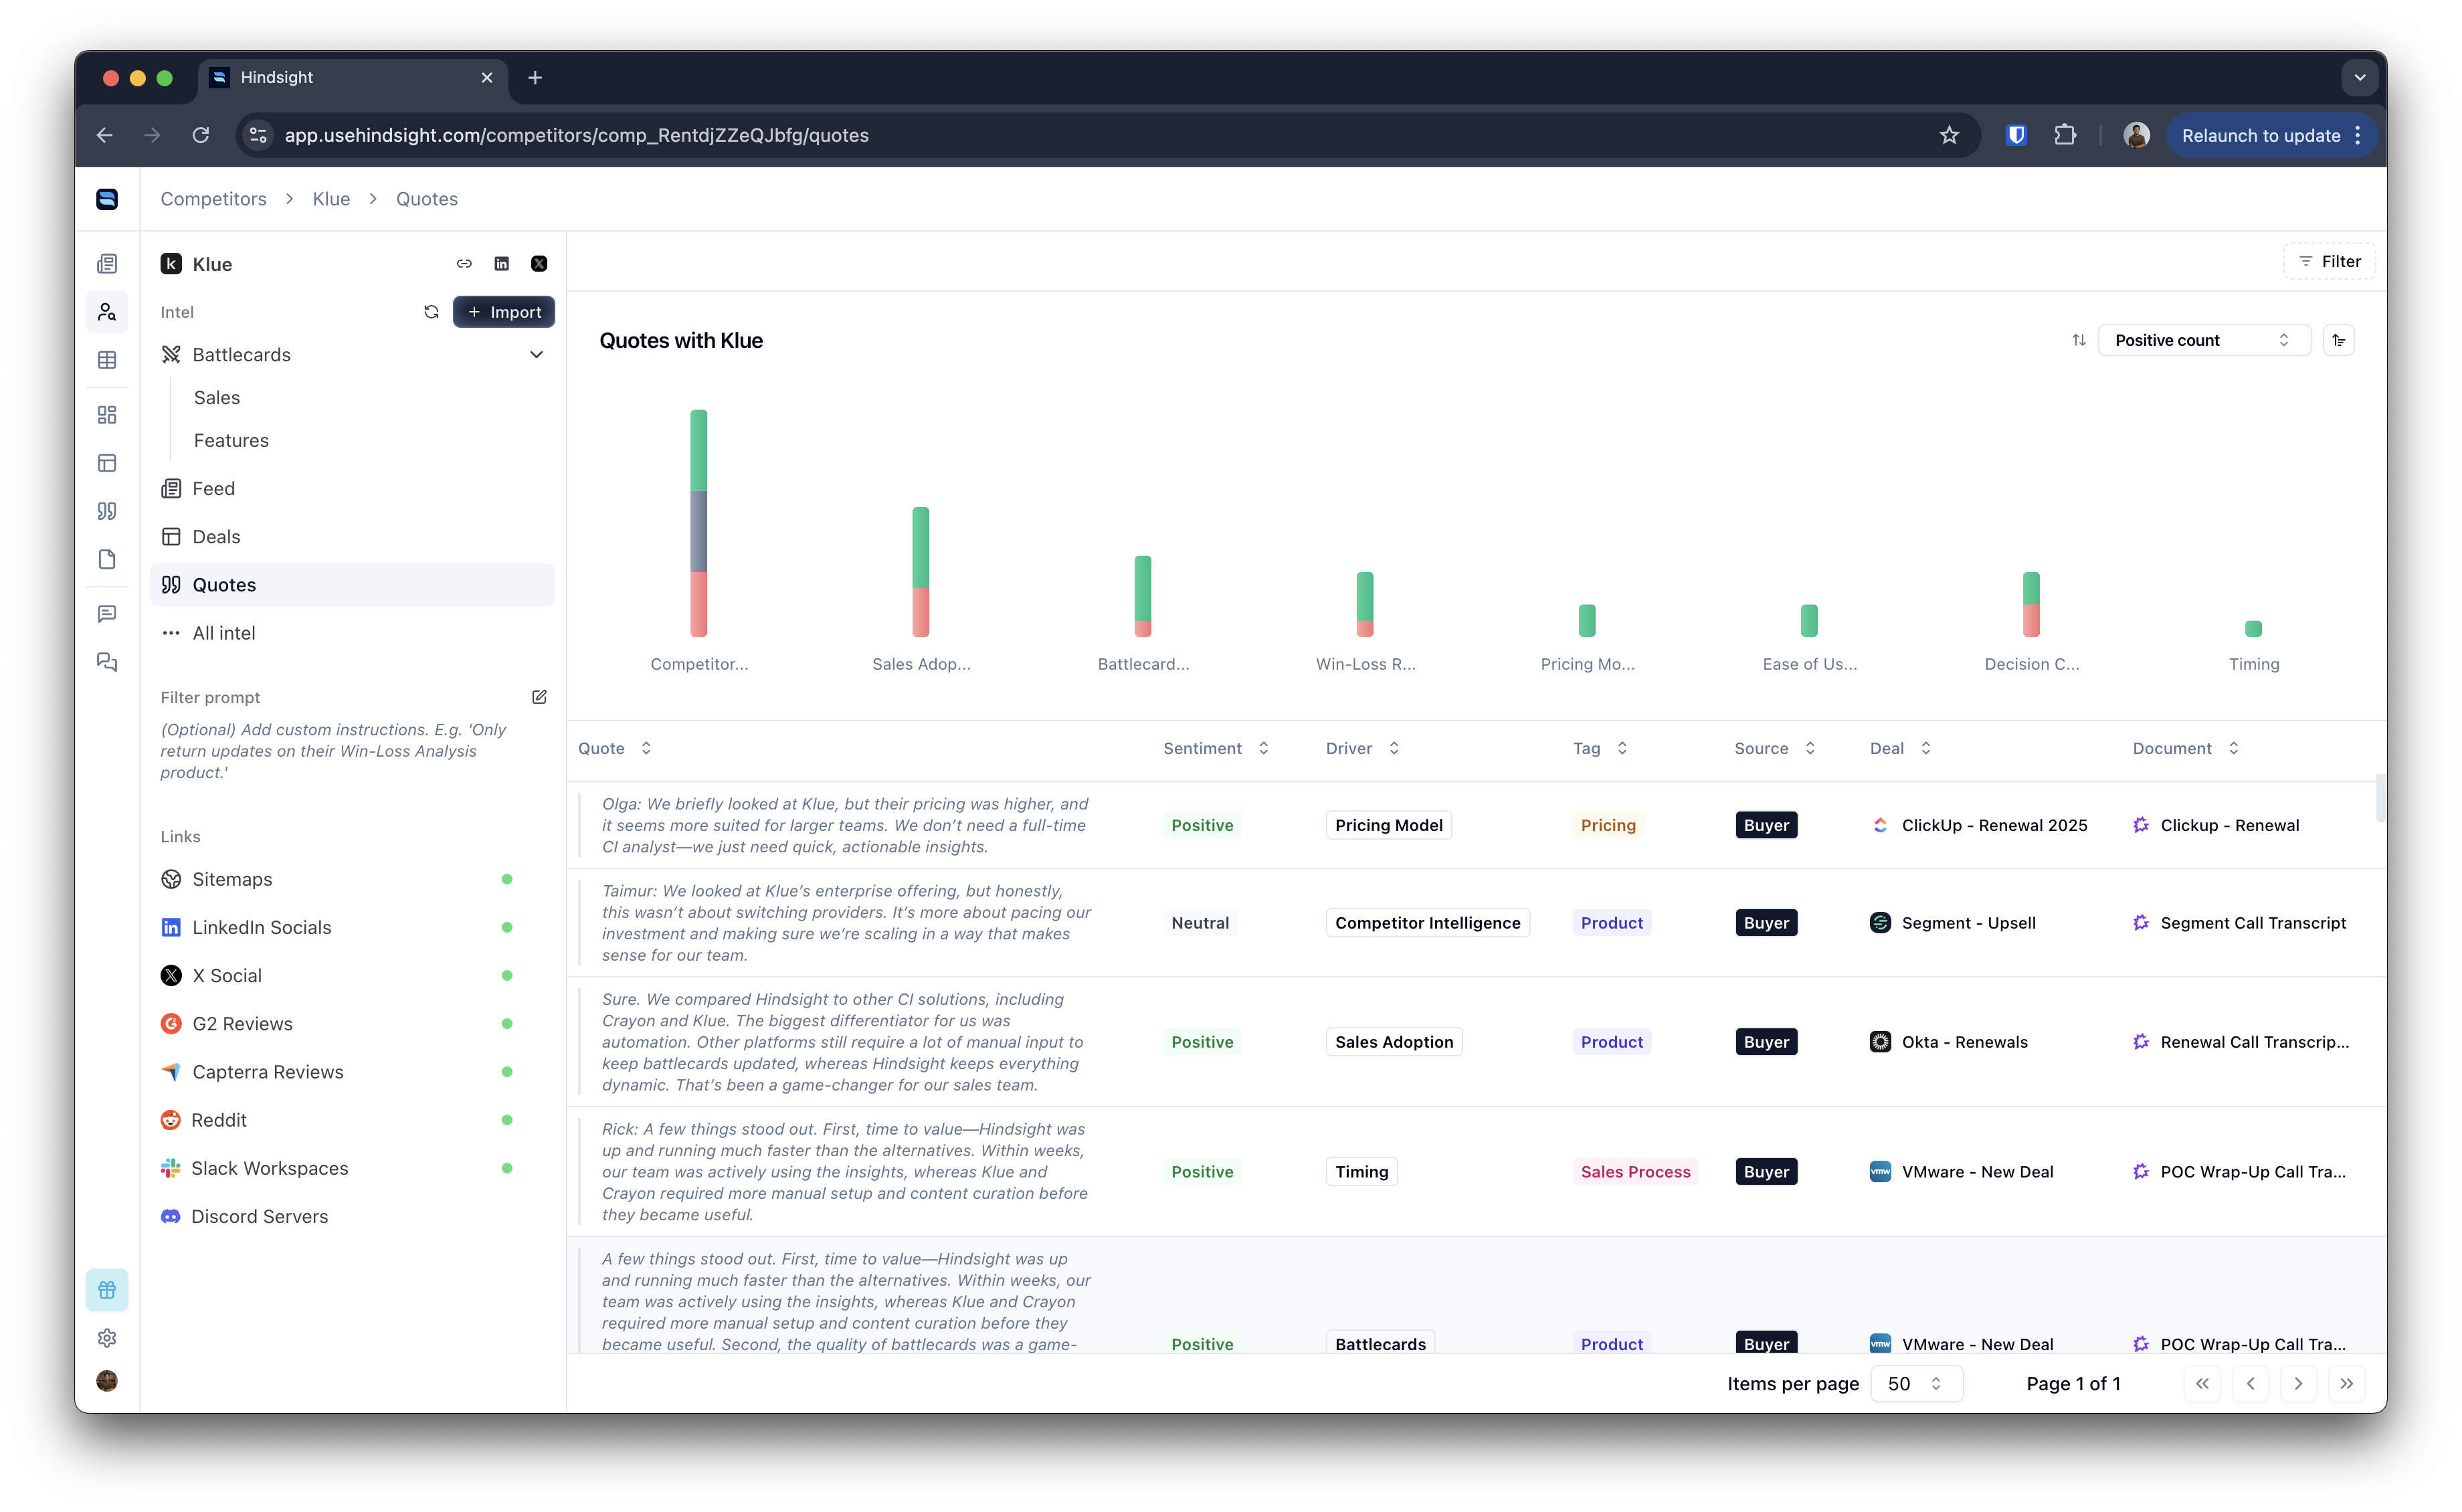
Task: Go to Klue breadcrumb
Action: point(331,199)
